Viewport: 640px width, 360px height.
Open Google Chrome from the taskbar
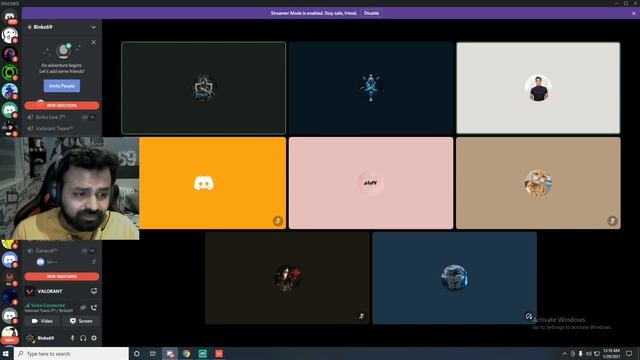coord(187,353)
